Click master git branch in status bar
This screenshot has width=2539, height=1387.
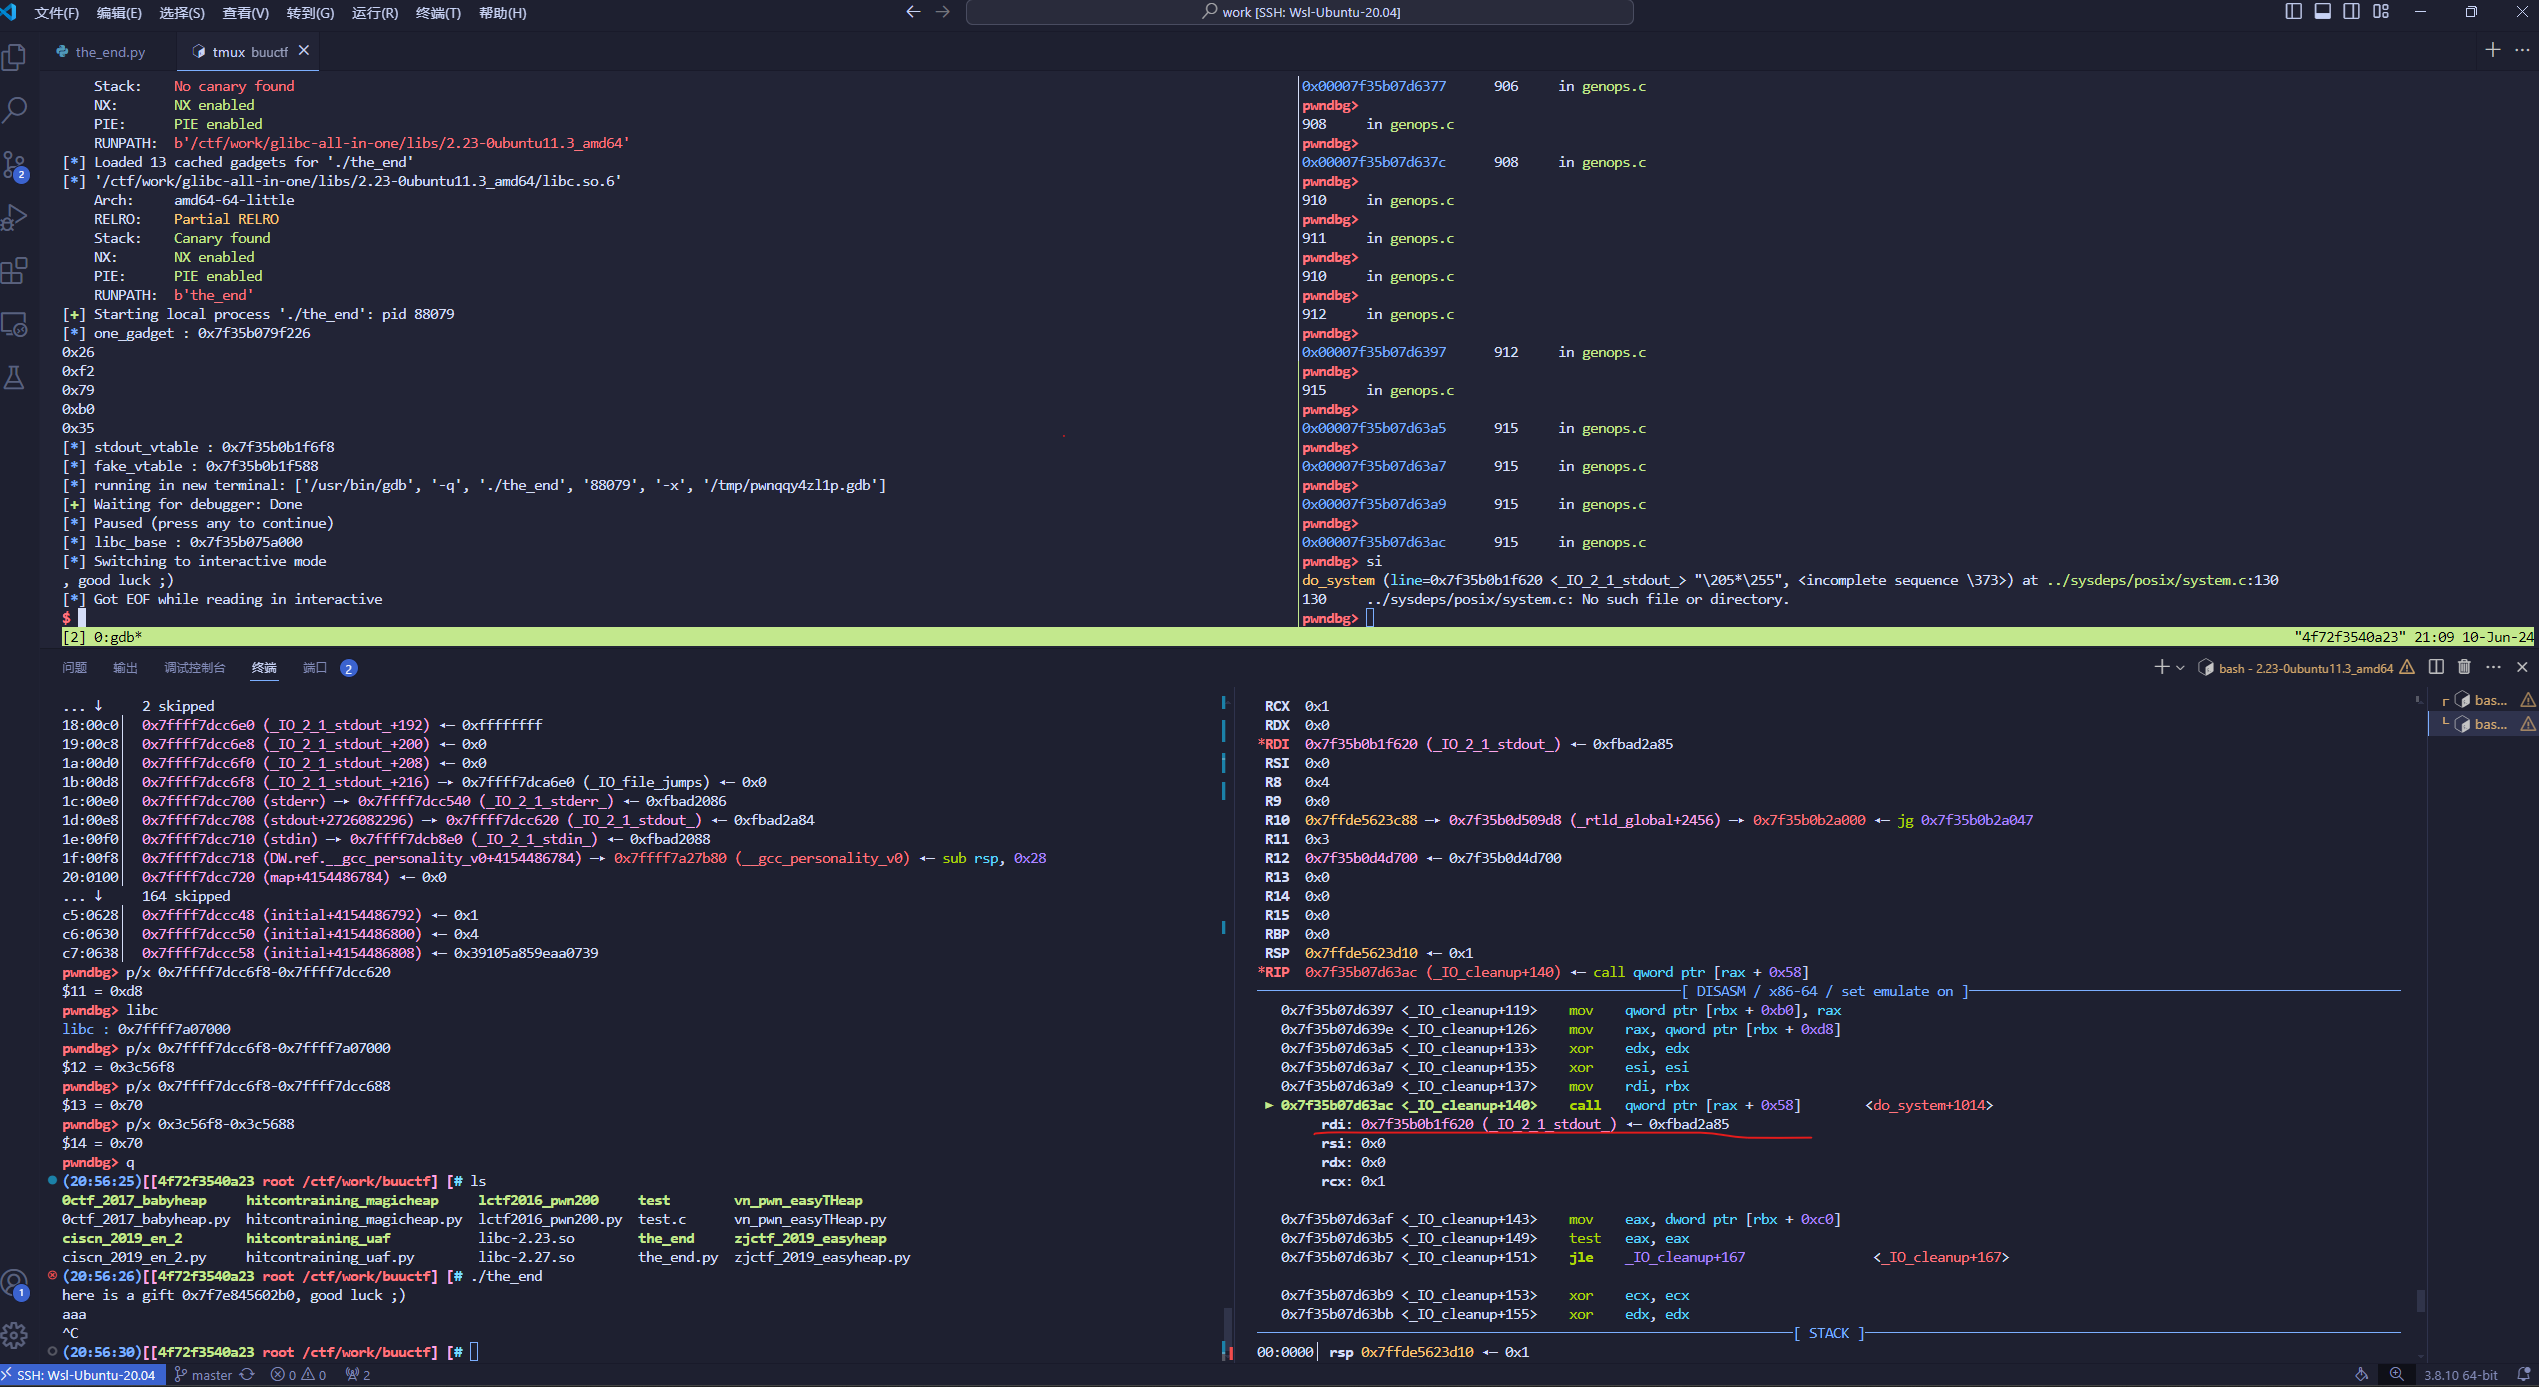click(x=203, y=1375)
